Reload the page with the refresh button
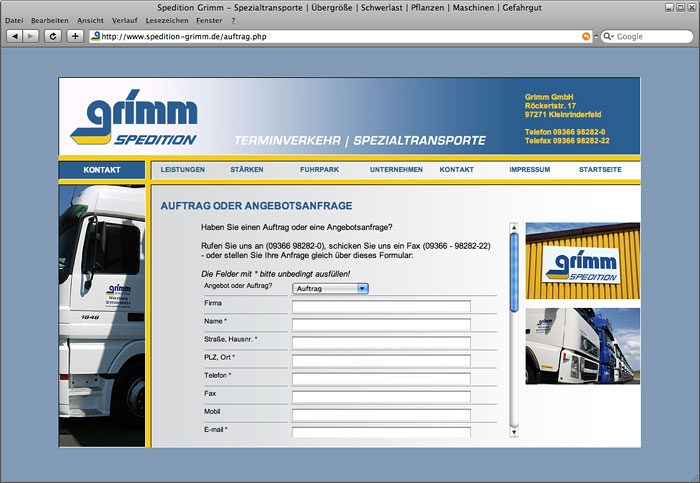The image size is (700, 483). coord(53,36)
